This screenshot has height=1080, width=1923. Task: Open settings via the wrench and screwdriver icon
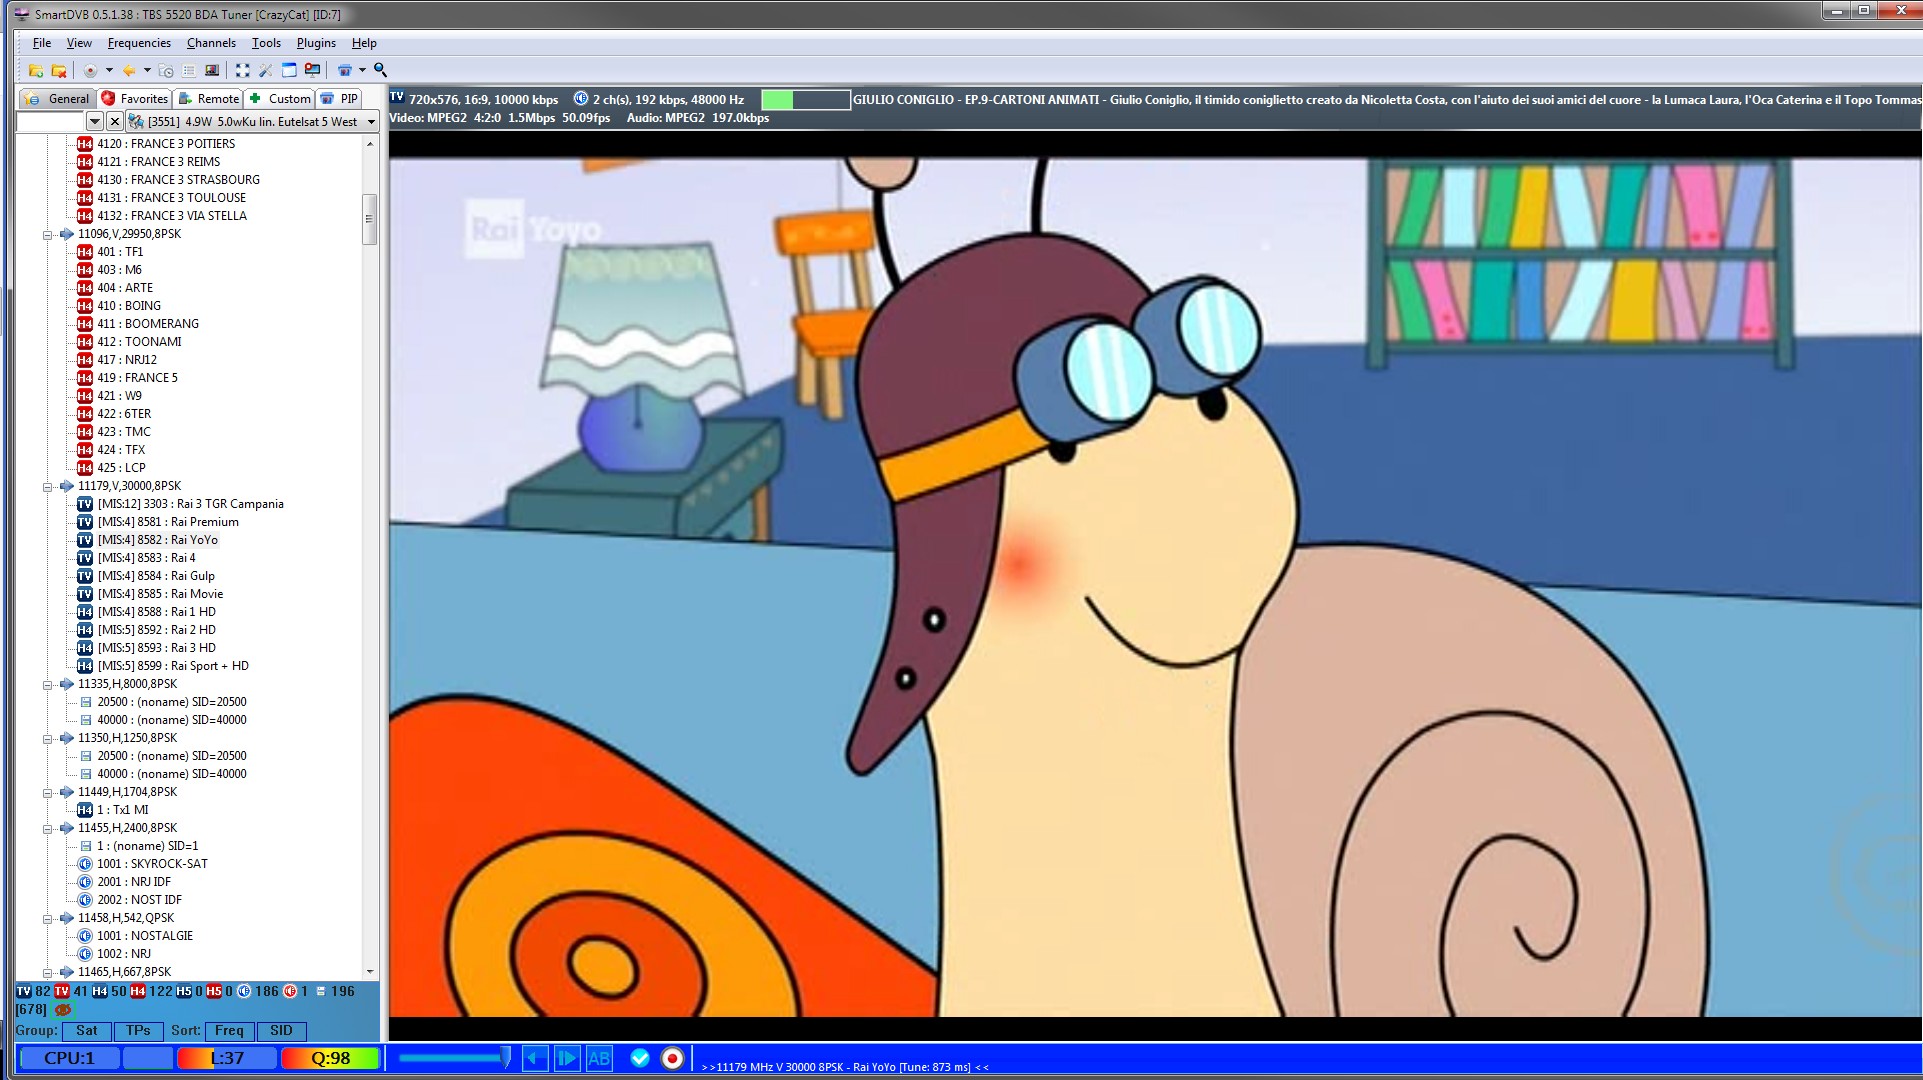266,70
